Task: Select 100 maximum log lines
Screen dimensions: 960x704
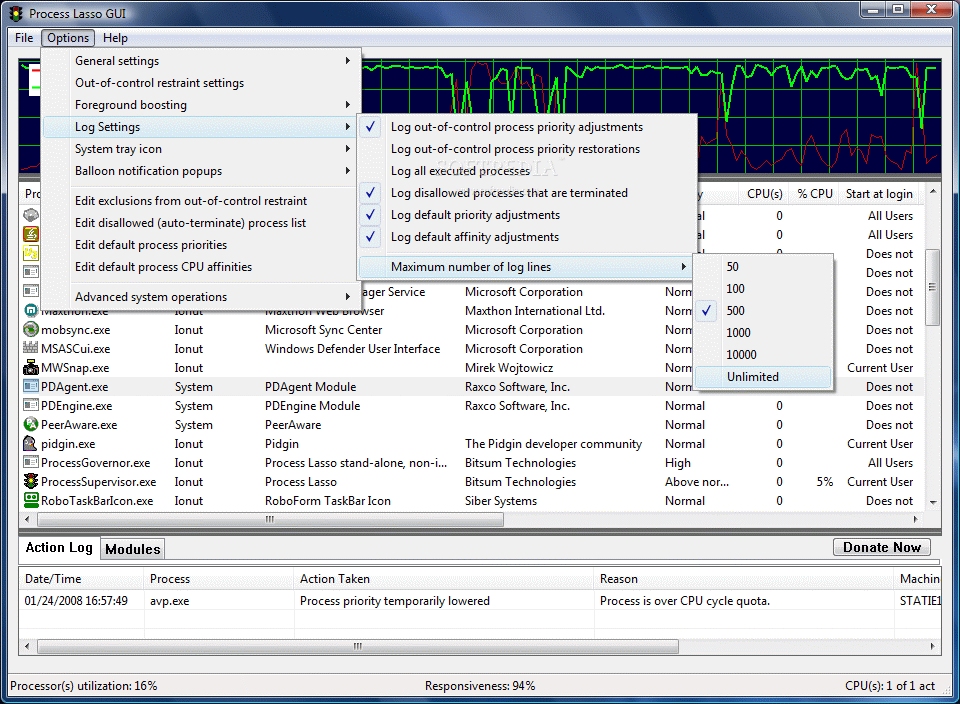Action: point(763,289)
